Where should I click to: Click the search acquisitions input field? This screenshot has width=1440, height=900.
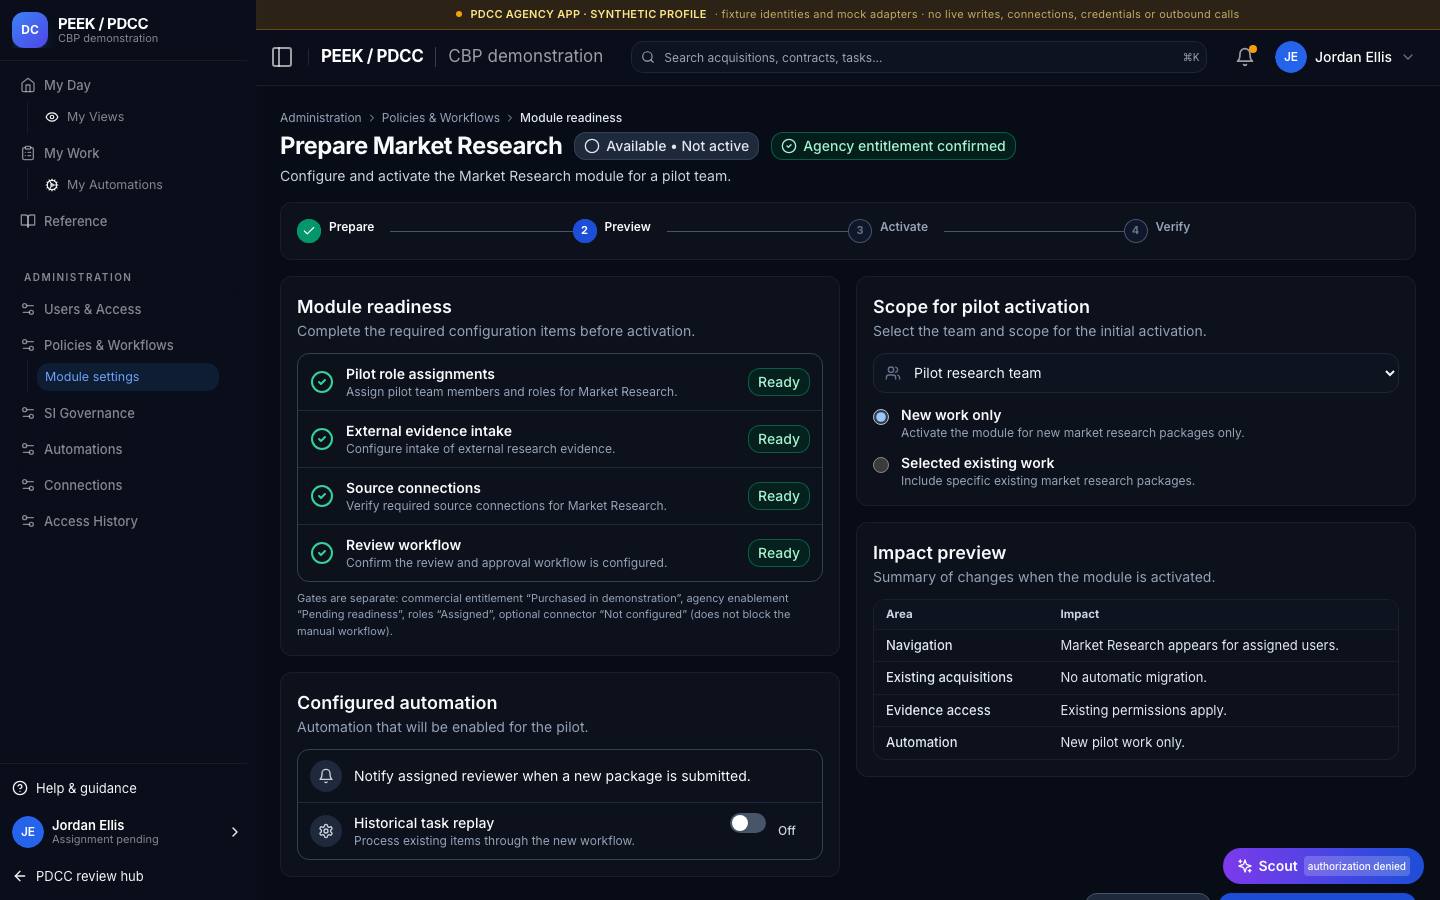919,57
